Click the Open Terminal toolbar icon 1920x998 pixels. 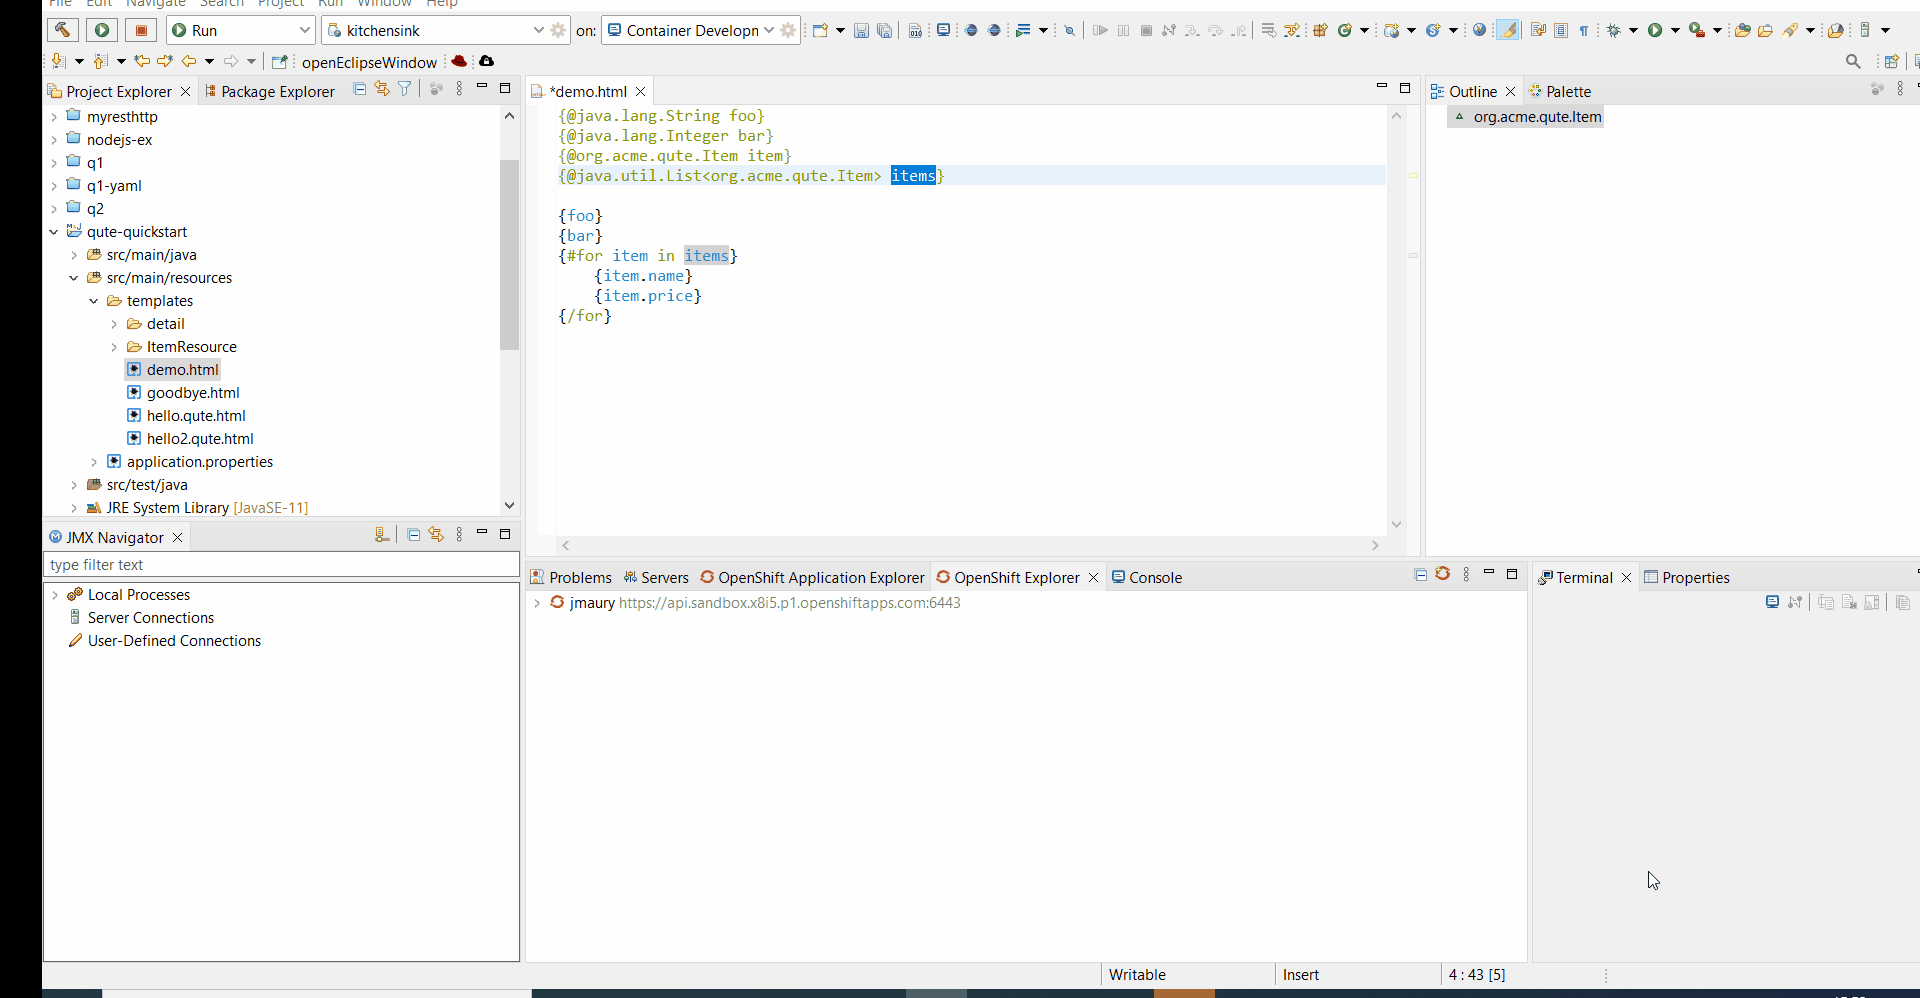(x=943, y=30)
